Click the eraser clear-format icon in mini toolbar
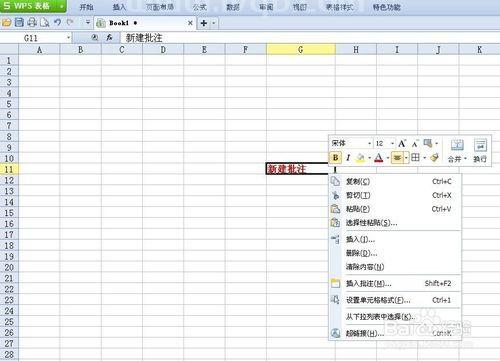Screen dimensions: 500x361 [434, 157]
